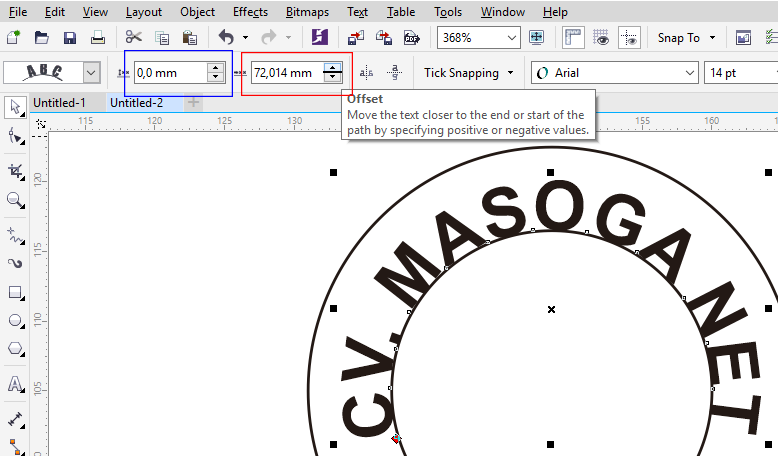Open the redo history dropdown arrow

pyautogui.click(x=288, y=38)
